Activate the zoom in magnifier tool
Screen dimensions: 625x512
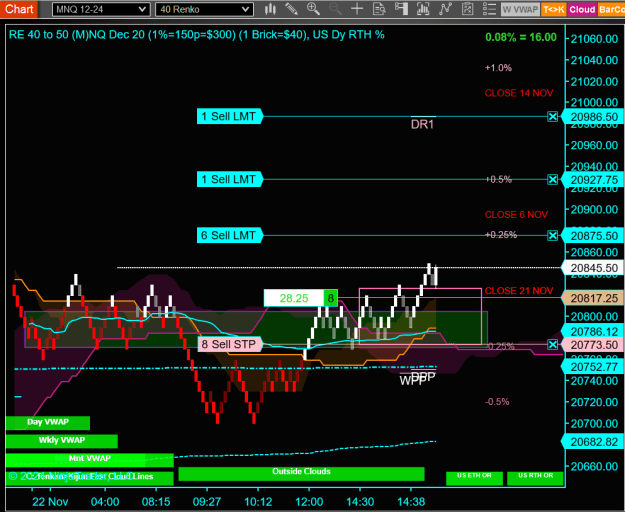coord(313,9)
